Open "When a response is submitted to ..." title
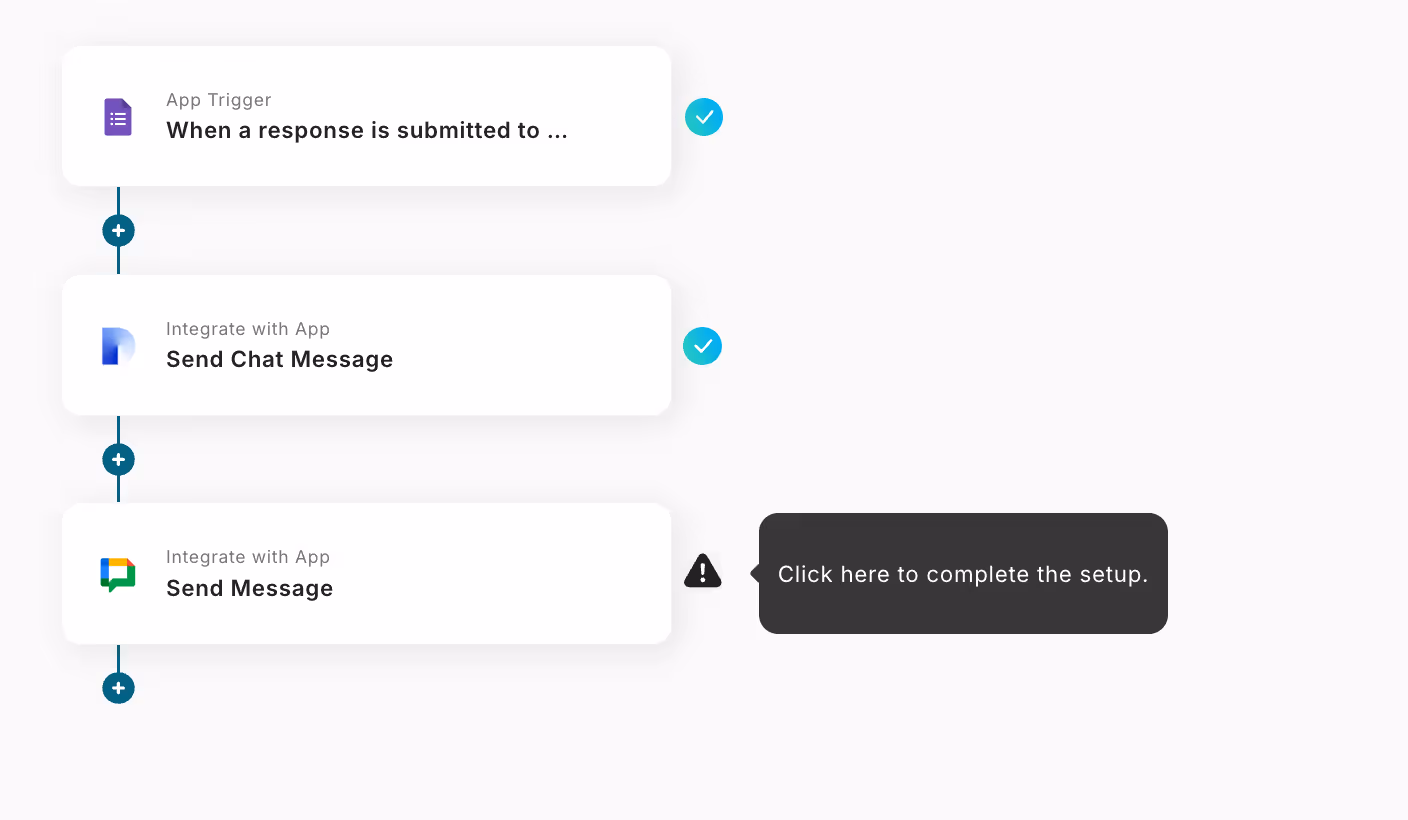Screen dimensions: 1408x820 (367, 130)
